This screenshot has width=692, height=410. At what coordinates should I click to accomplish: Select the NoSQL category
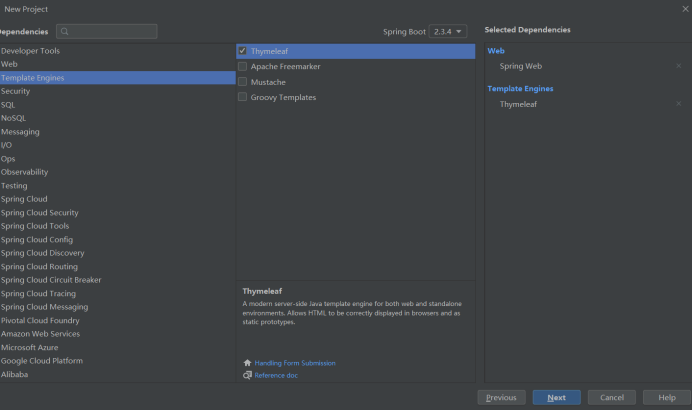[14, 118]
